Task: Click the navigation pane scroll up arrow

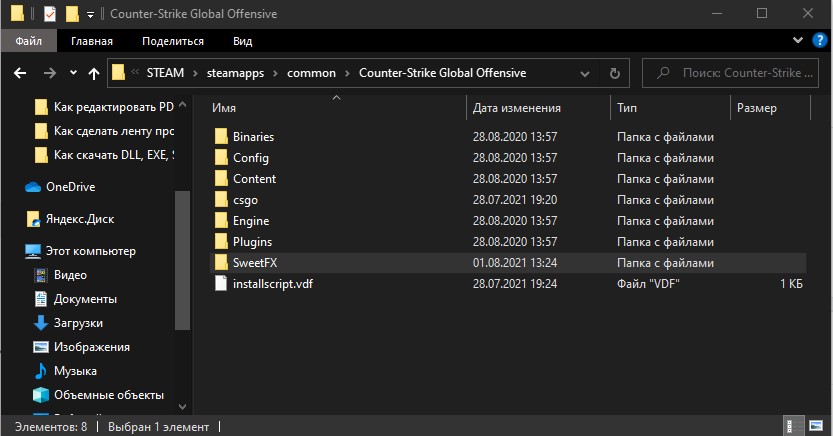Action: tap(182, 105)
